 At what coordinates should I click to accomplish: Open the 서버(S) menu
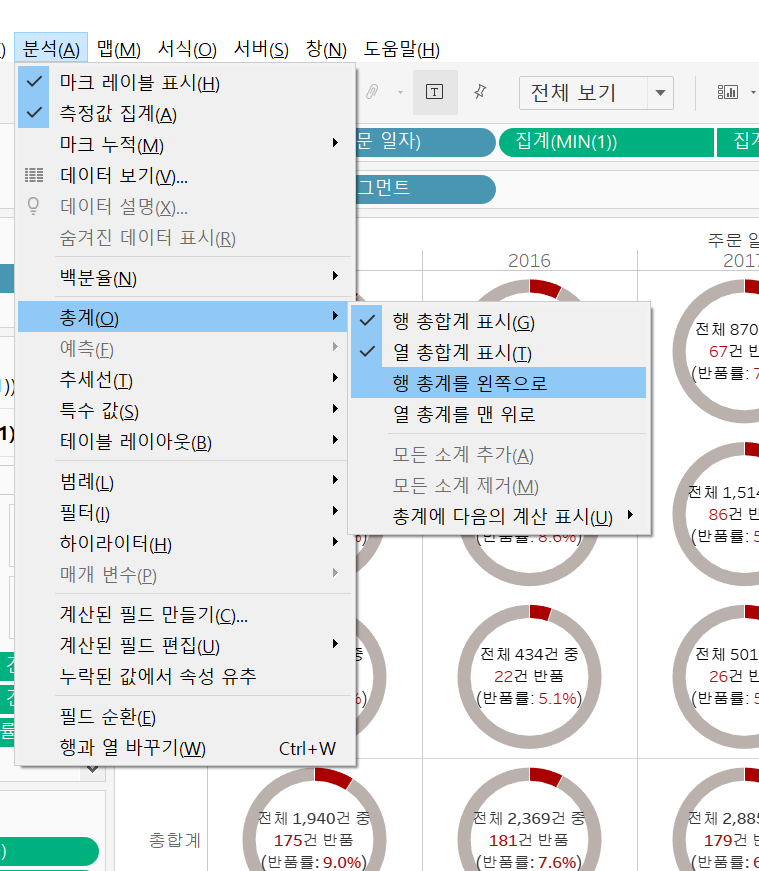[261, 49]
